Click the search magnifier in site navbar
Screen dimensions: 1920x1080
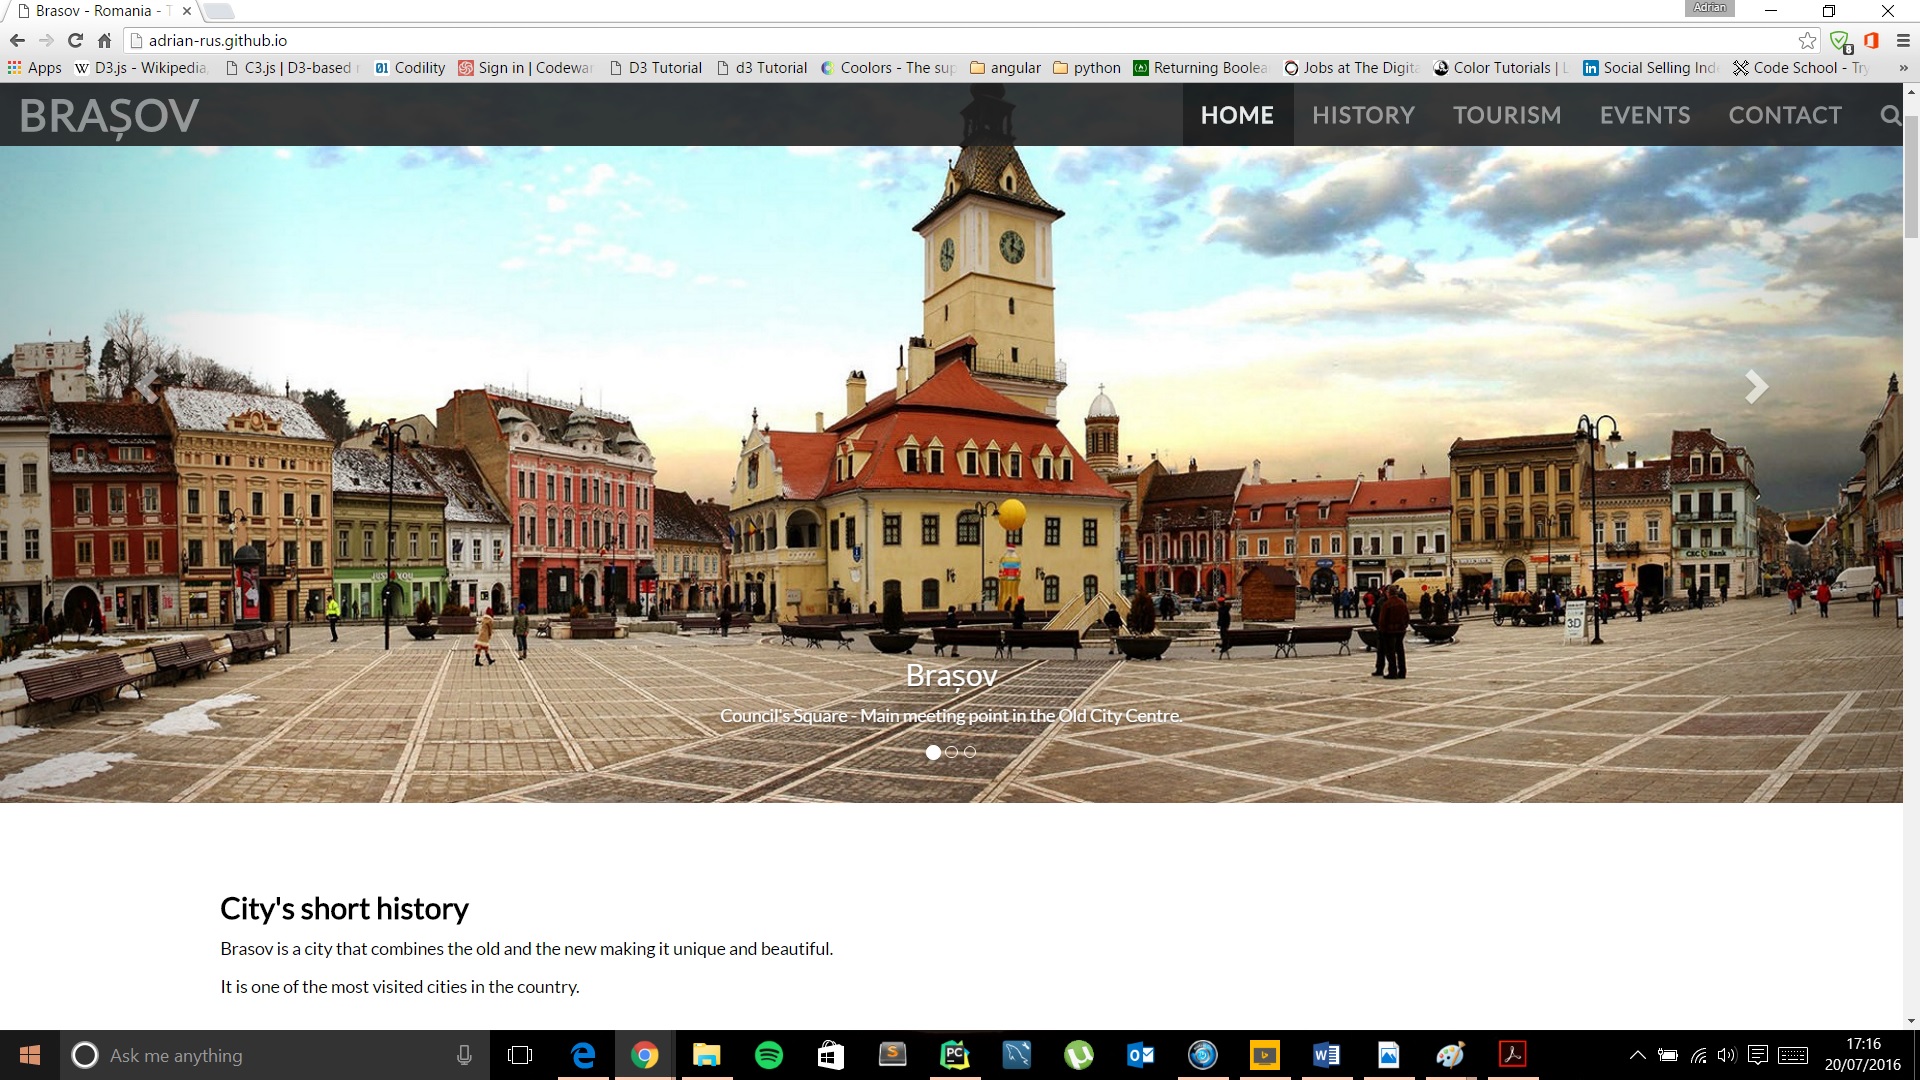[x=1889, y=115]
